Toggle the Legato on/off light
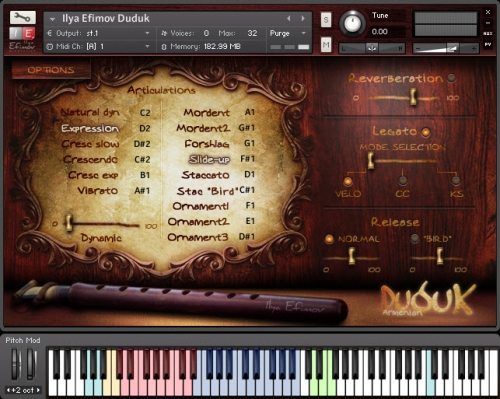Screen dimensions: 500x399 click(x=426, y=132)
